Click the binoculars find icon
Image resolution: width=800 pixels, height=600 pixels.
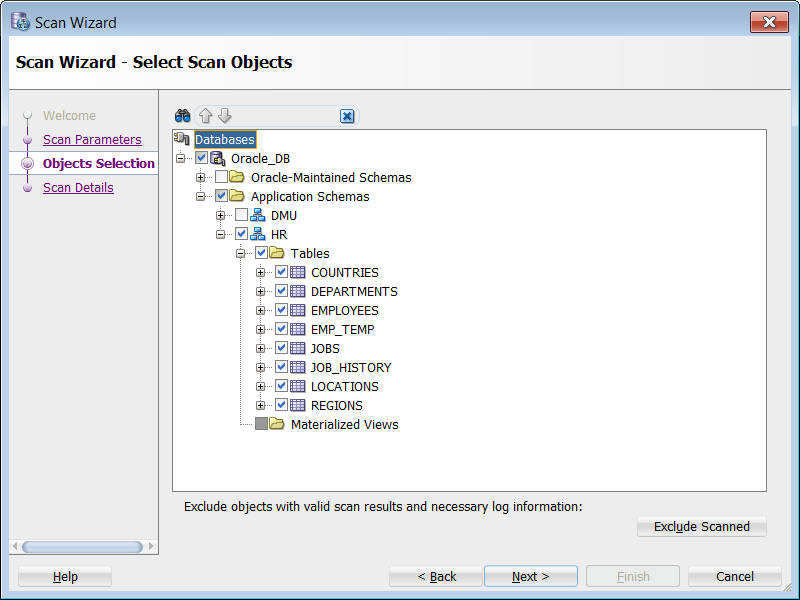click(182, 116)
